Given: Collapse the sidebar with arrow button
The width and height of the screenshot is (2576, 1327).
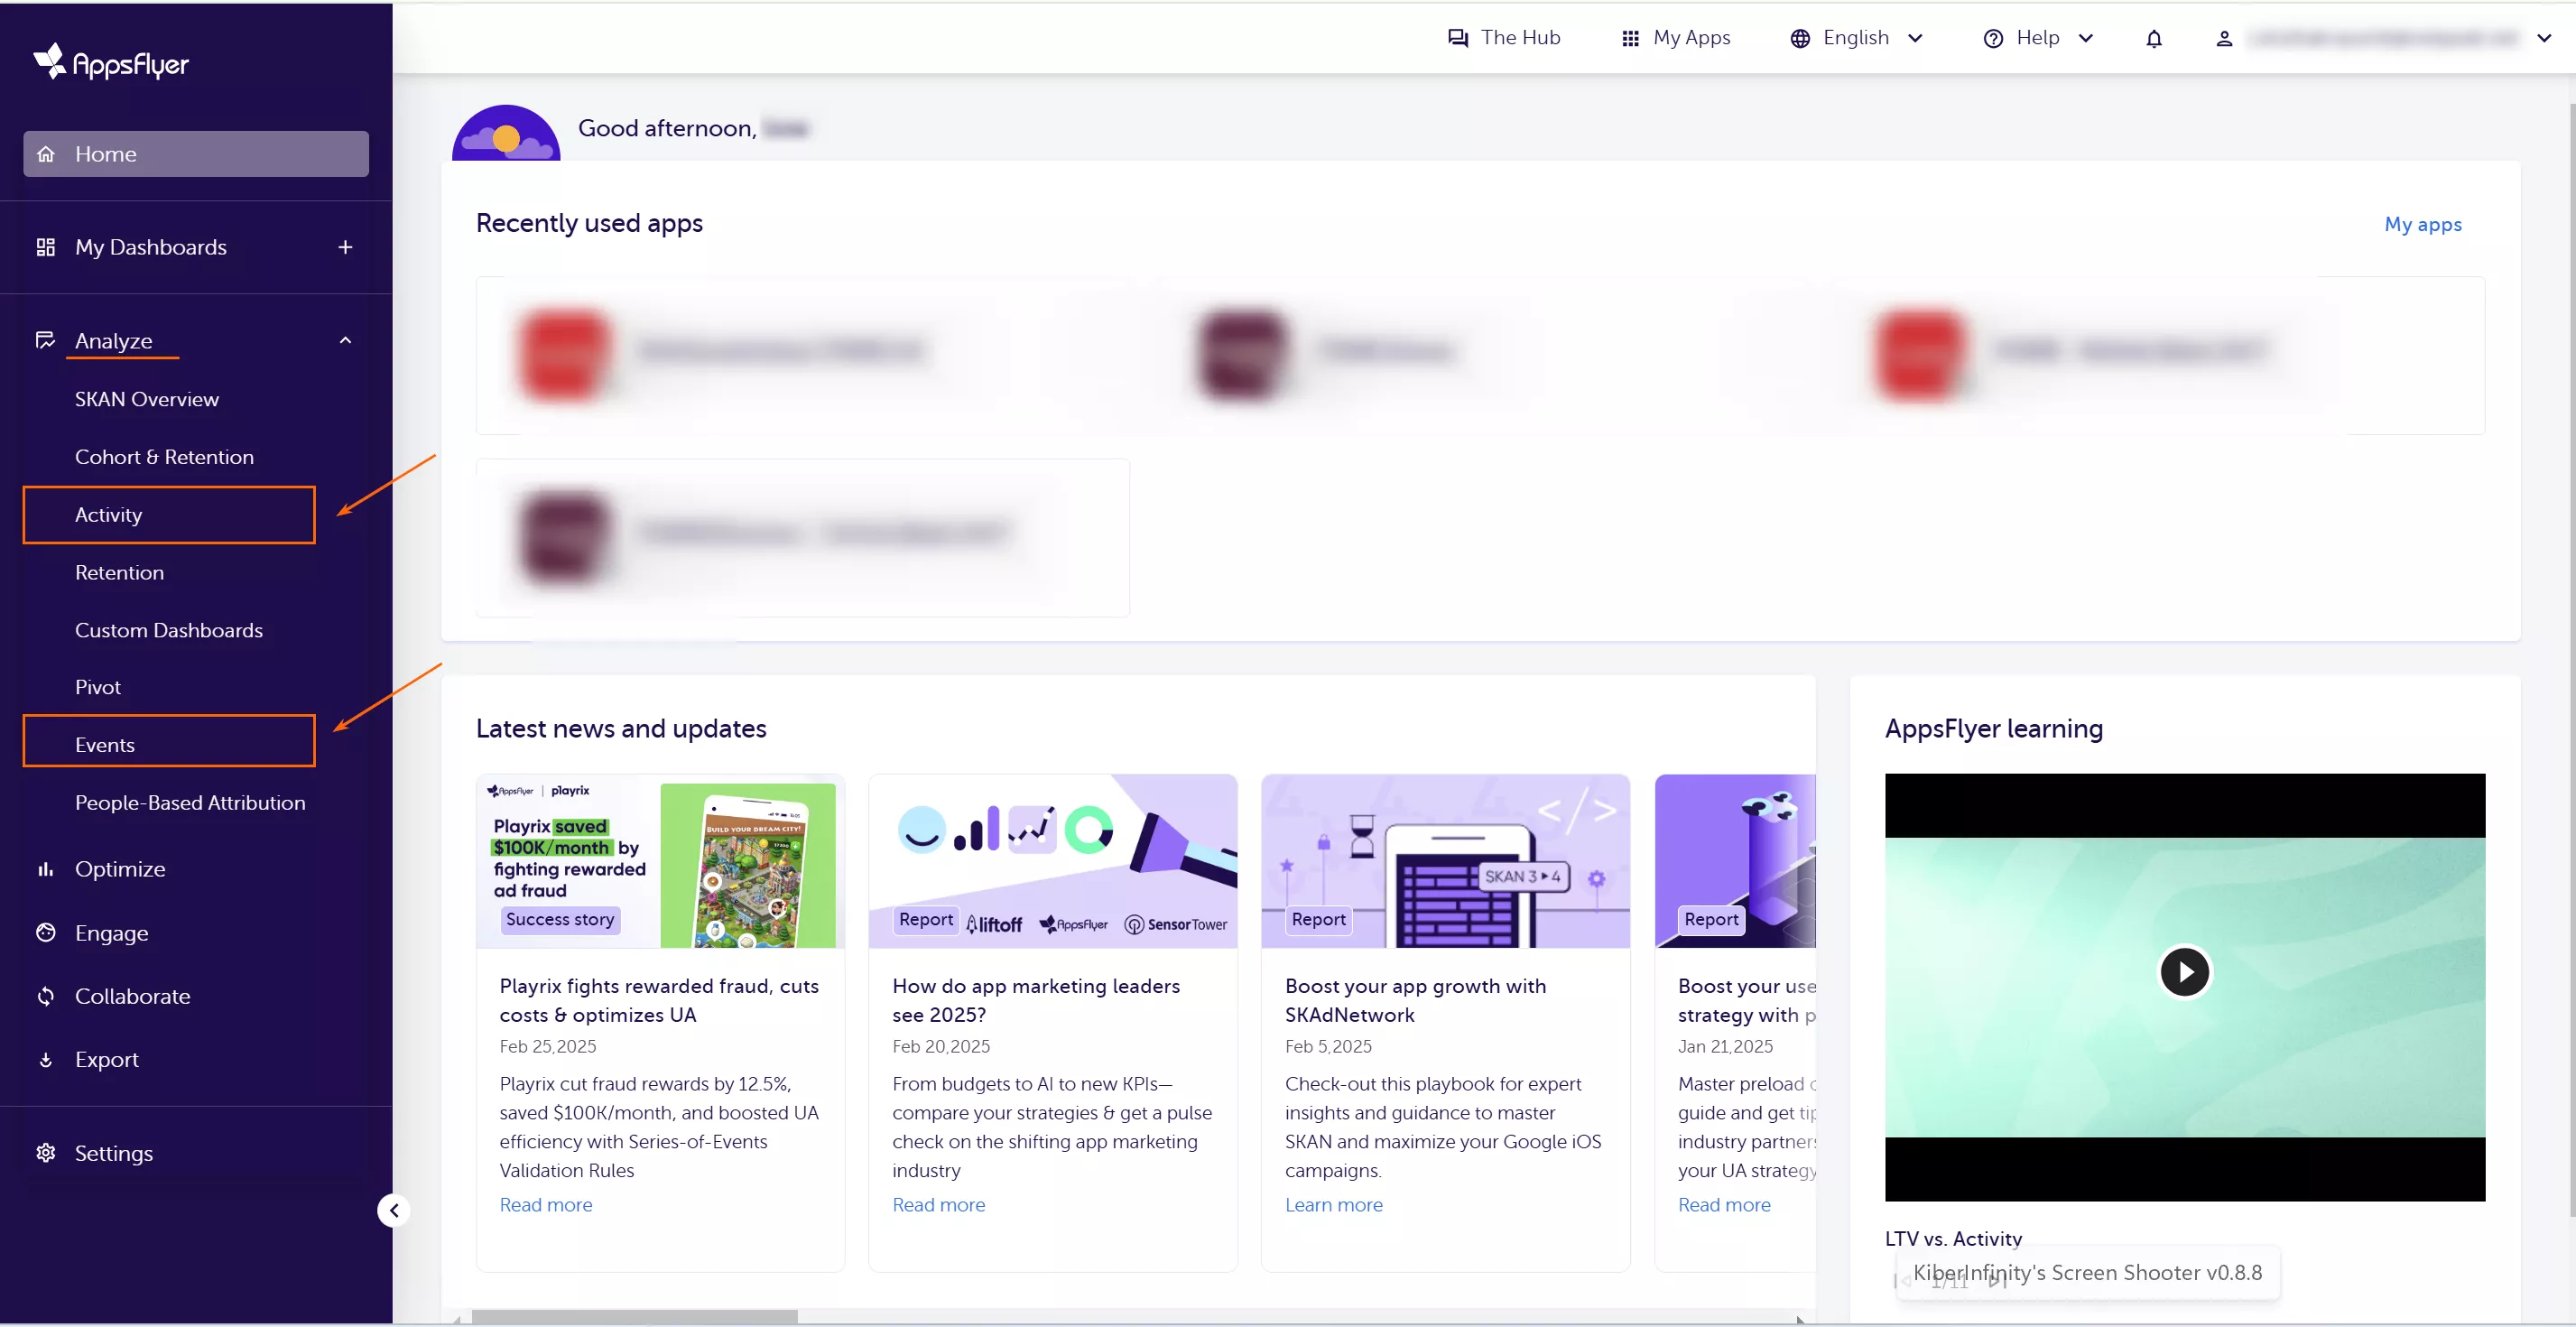Looking at the screenshot, I should coord(394,1210).
